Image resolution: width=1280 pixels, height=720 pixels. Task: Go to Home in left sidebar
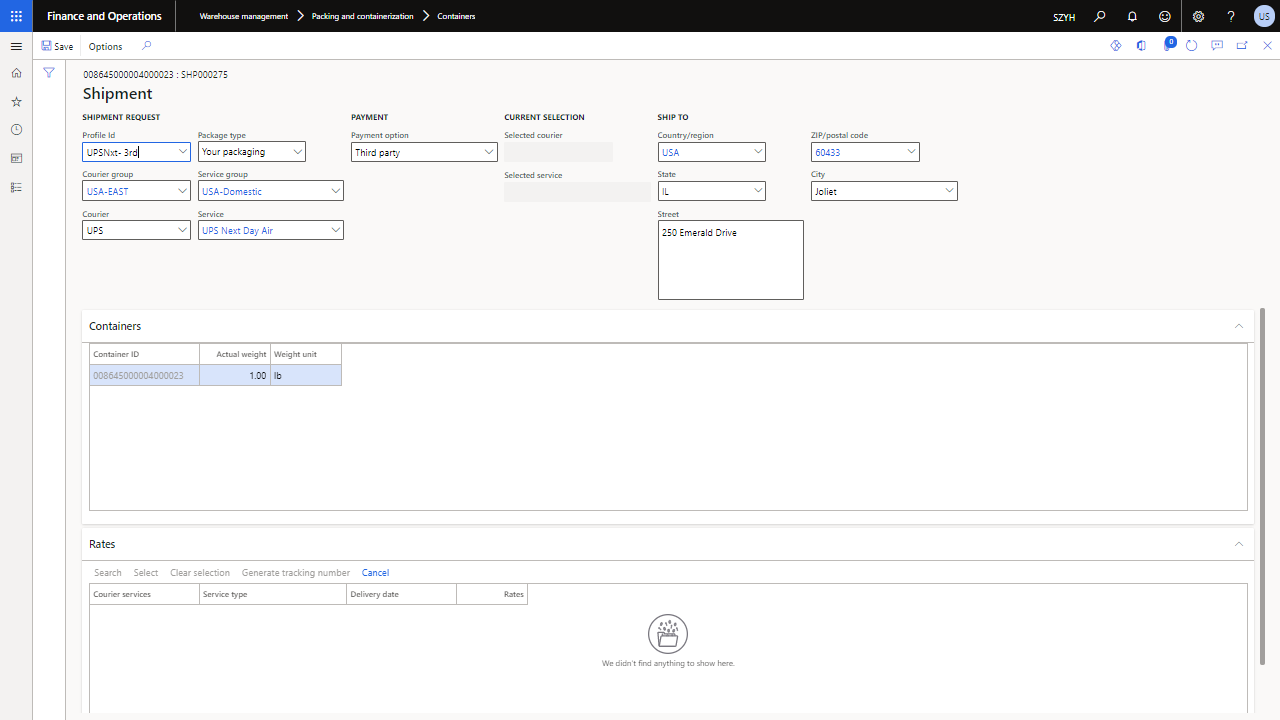[x=16, y=73]
